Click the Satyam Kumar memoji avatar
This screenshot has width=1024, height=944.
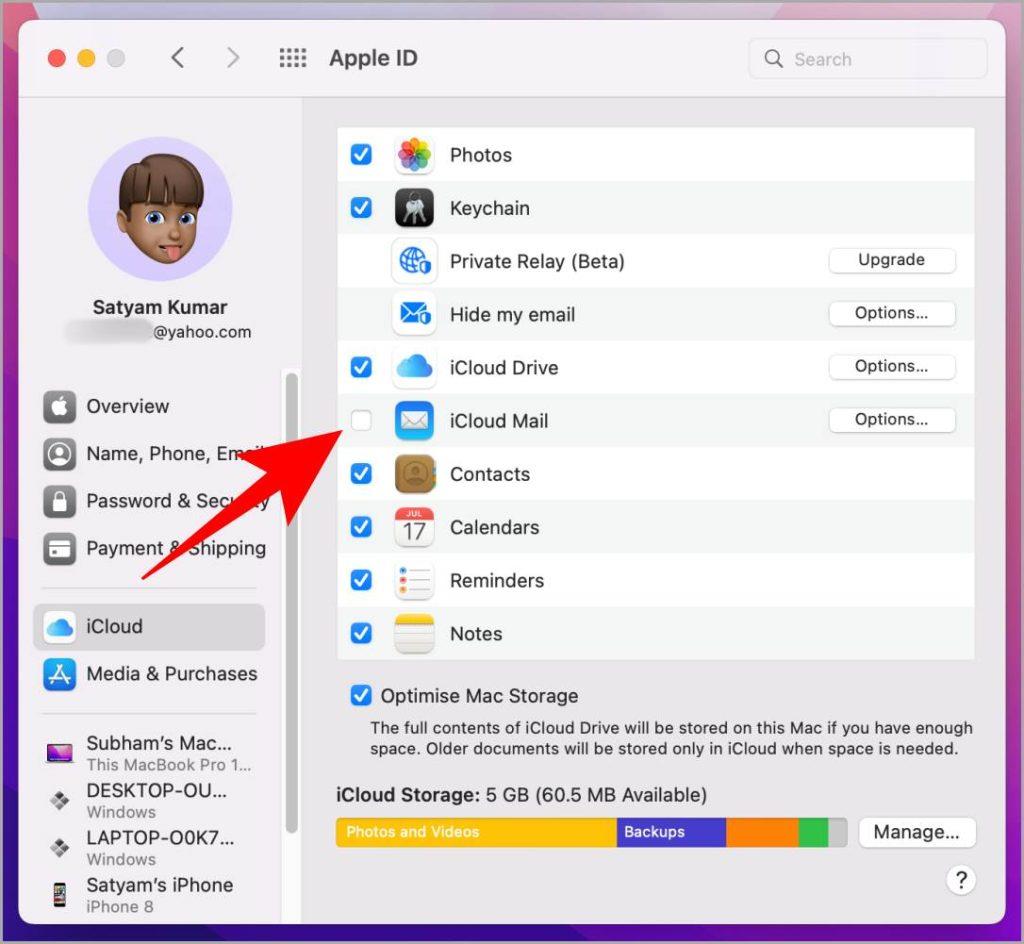pos(160,209)
